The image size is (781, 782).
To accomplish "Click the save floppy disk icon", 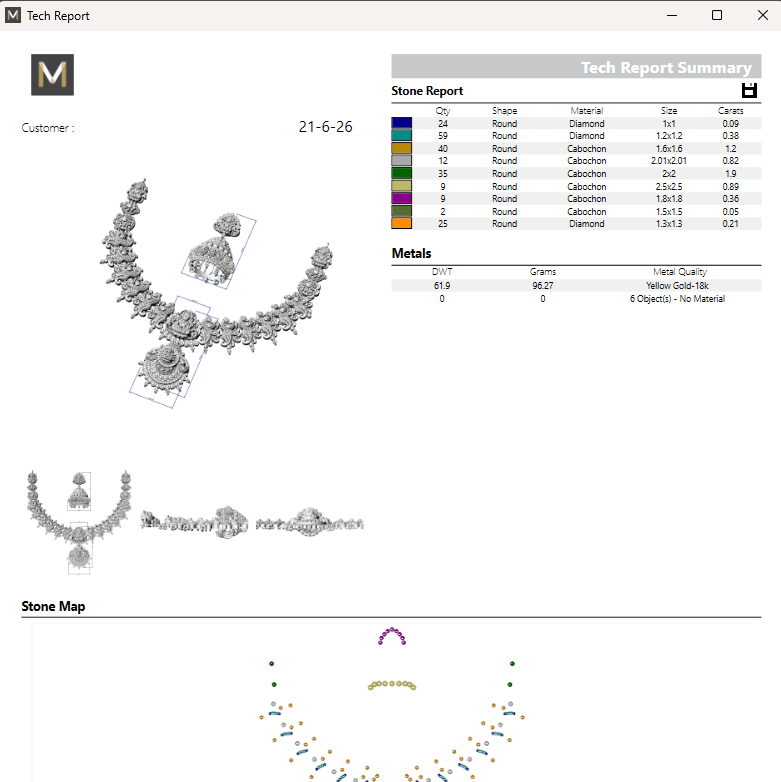I will tap(749, 90).
